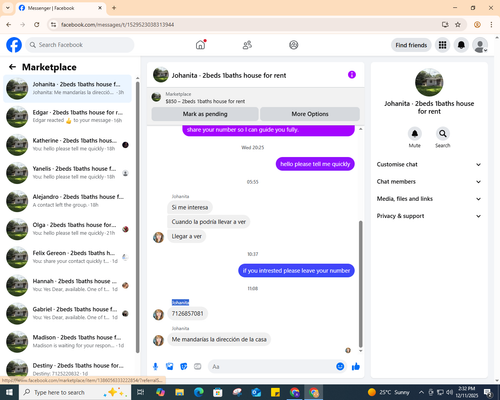This screenshot has height=400, width=500.
Task: Click the Windows taskbar search box
Action: [x=75, y=392]
